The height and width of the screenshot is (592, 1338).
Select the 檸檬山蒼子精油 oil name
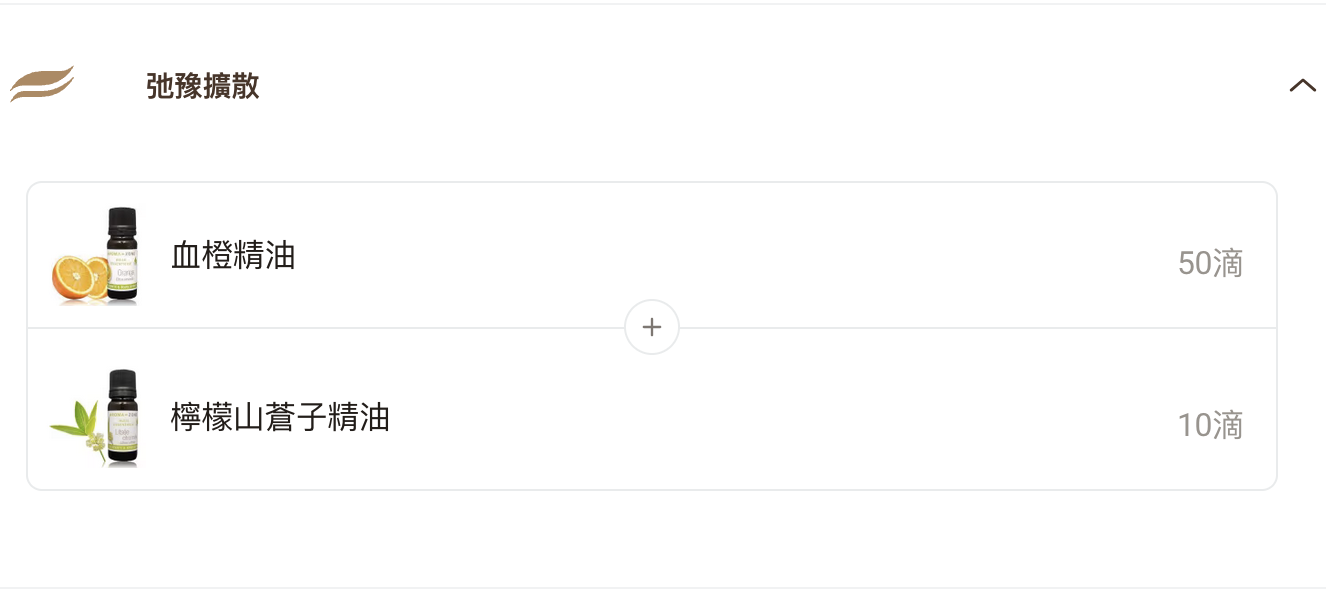coord(280,417)
